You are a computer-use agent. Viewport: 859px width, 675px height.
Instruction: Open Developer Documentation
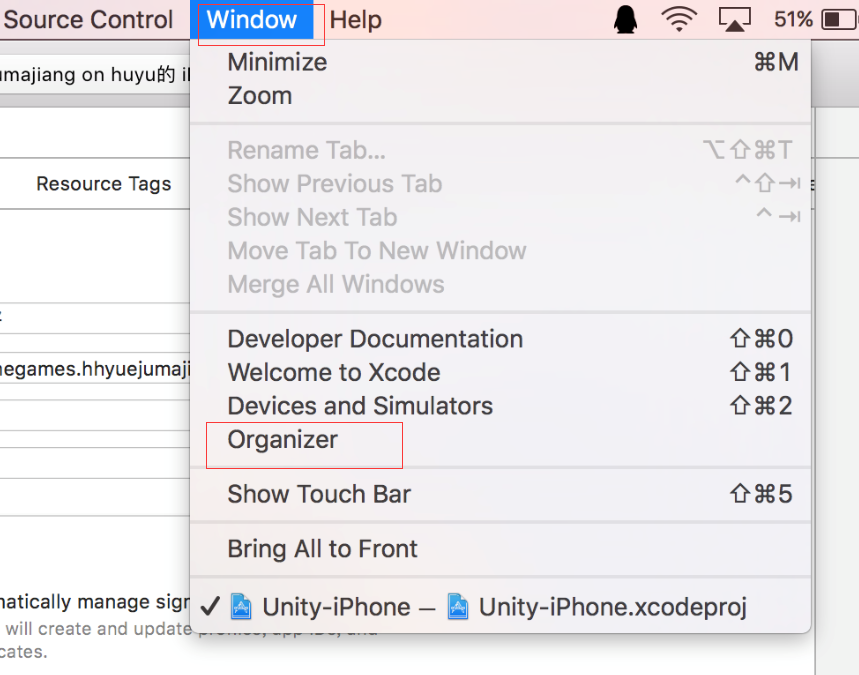tap(375, 339)
